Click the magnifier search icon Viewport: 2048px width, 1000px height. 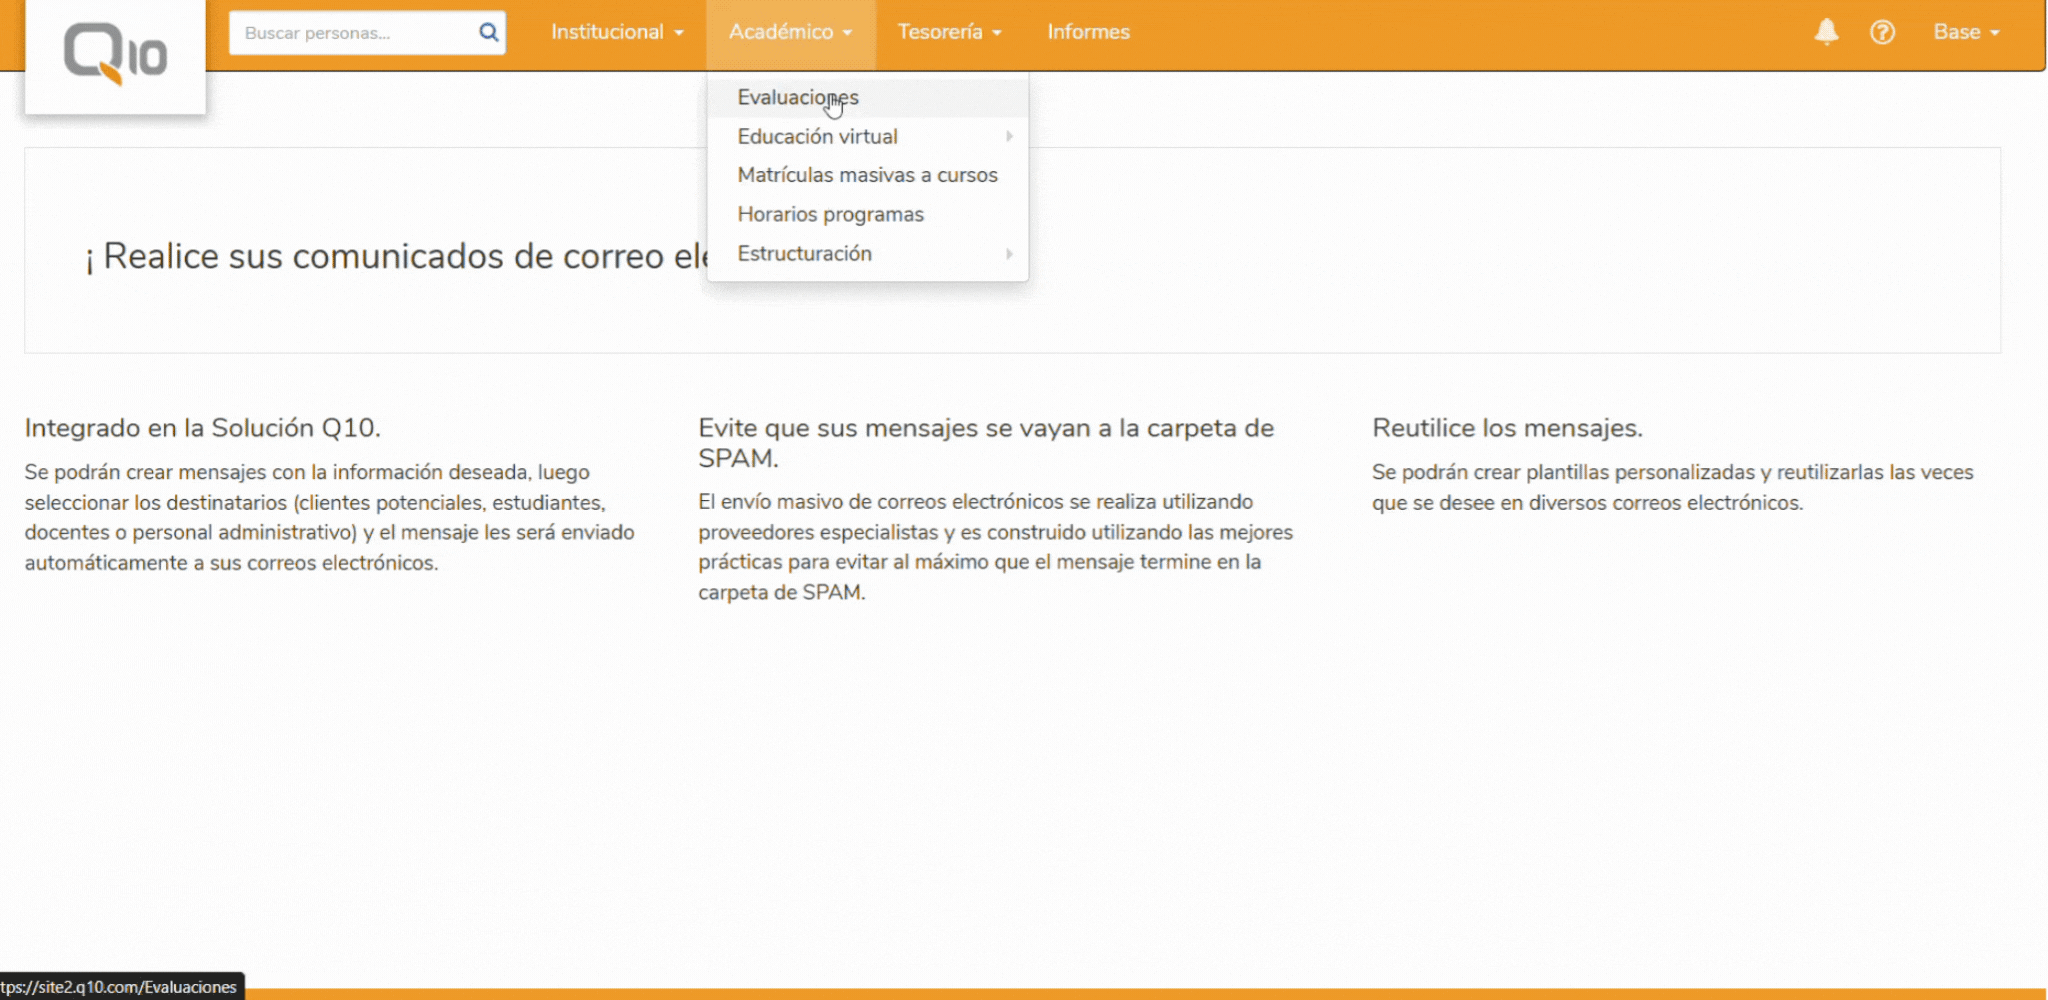click(488, 32)
